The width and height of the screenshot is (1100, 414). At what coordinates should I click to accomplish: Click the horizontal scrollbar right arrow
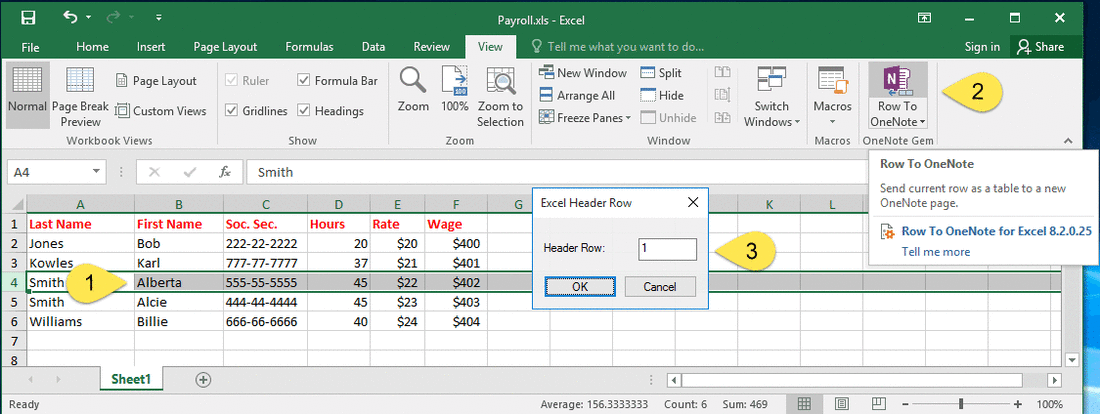click(1054, 380)
